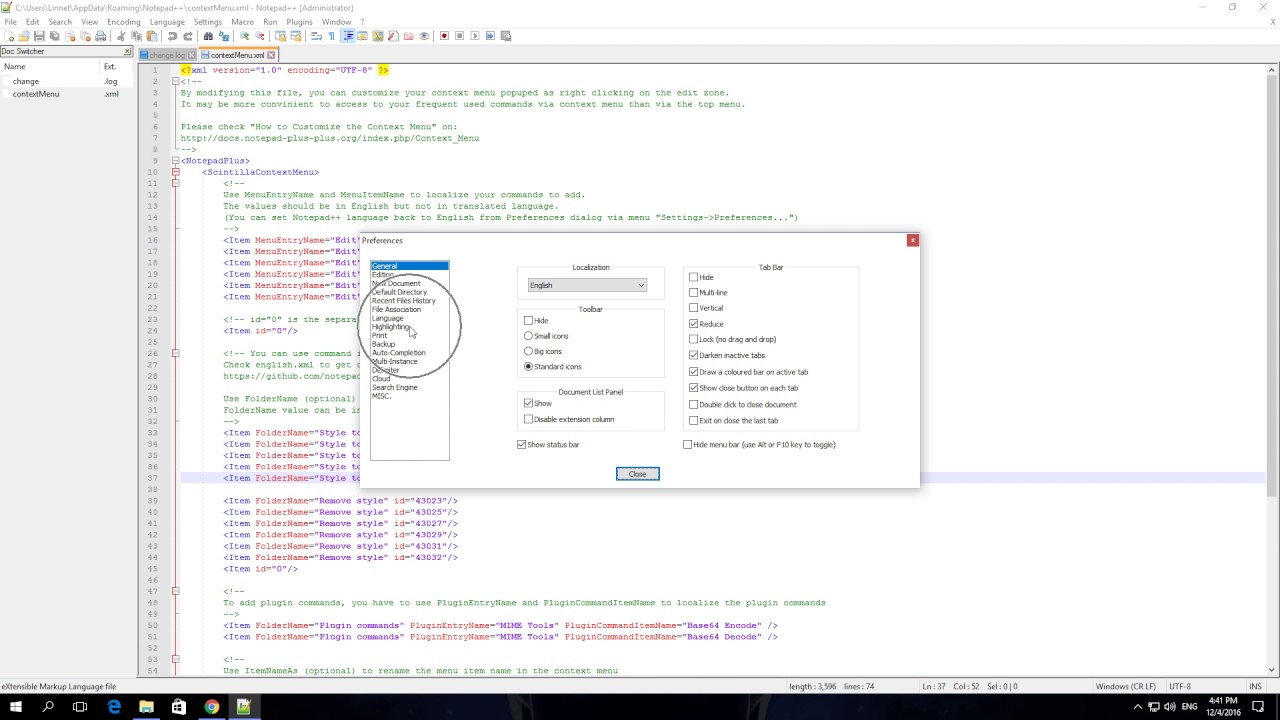
Task: Click the Paste clipboard toolbar icon
Action: pyautogui.click(x=152, y=36)
